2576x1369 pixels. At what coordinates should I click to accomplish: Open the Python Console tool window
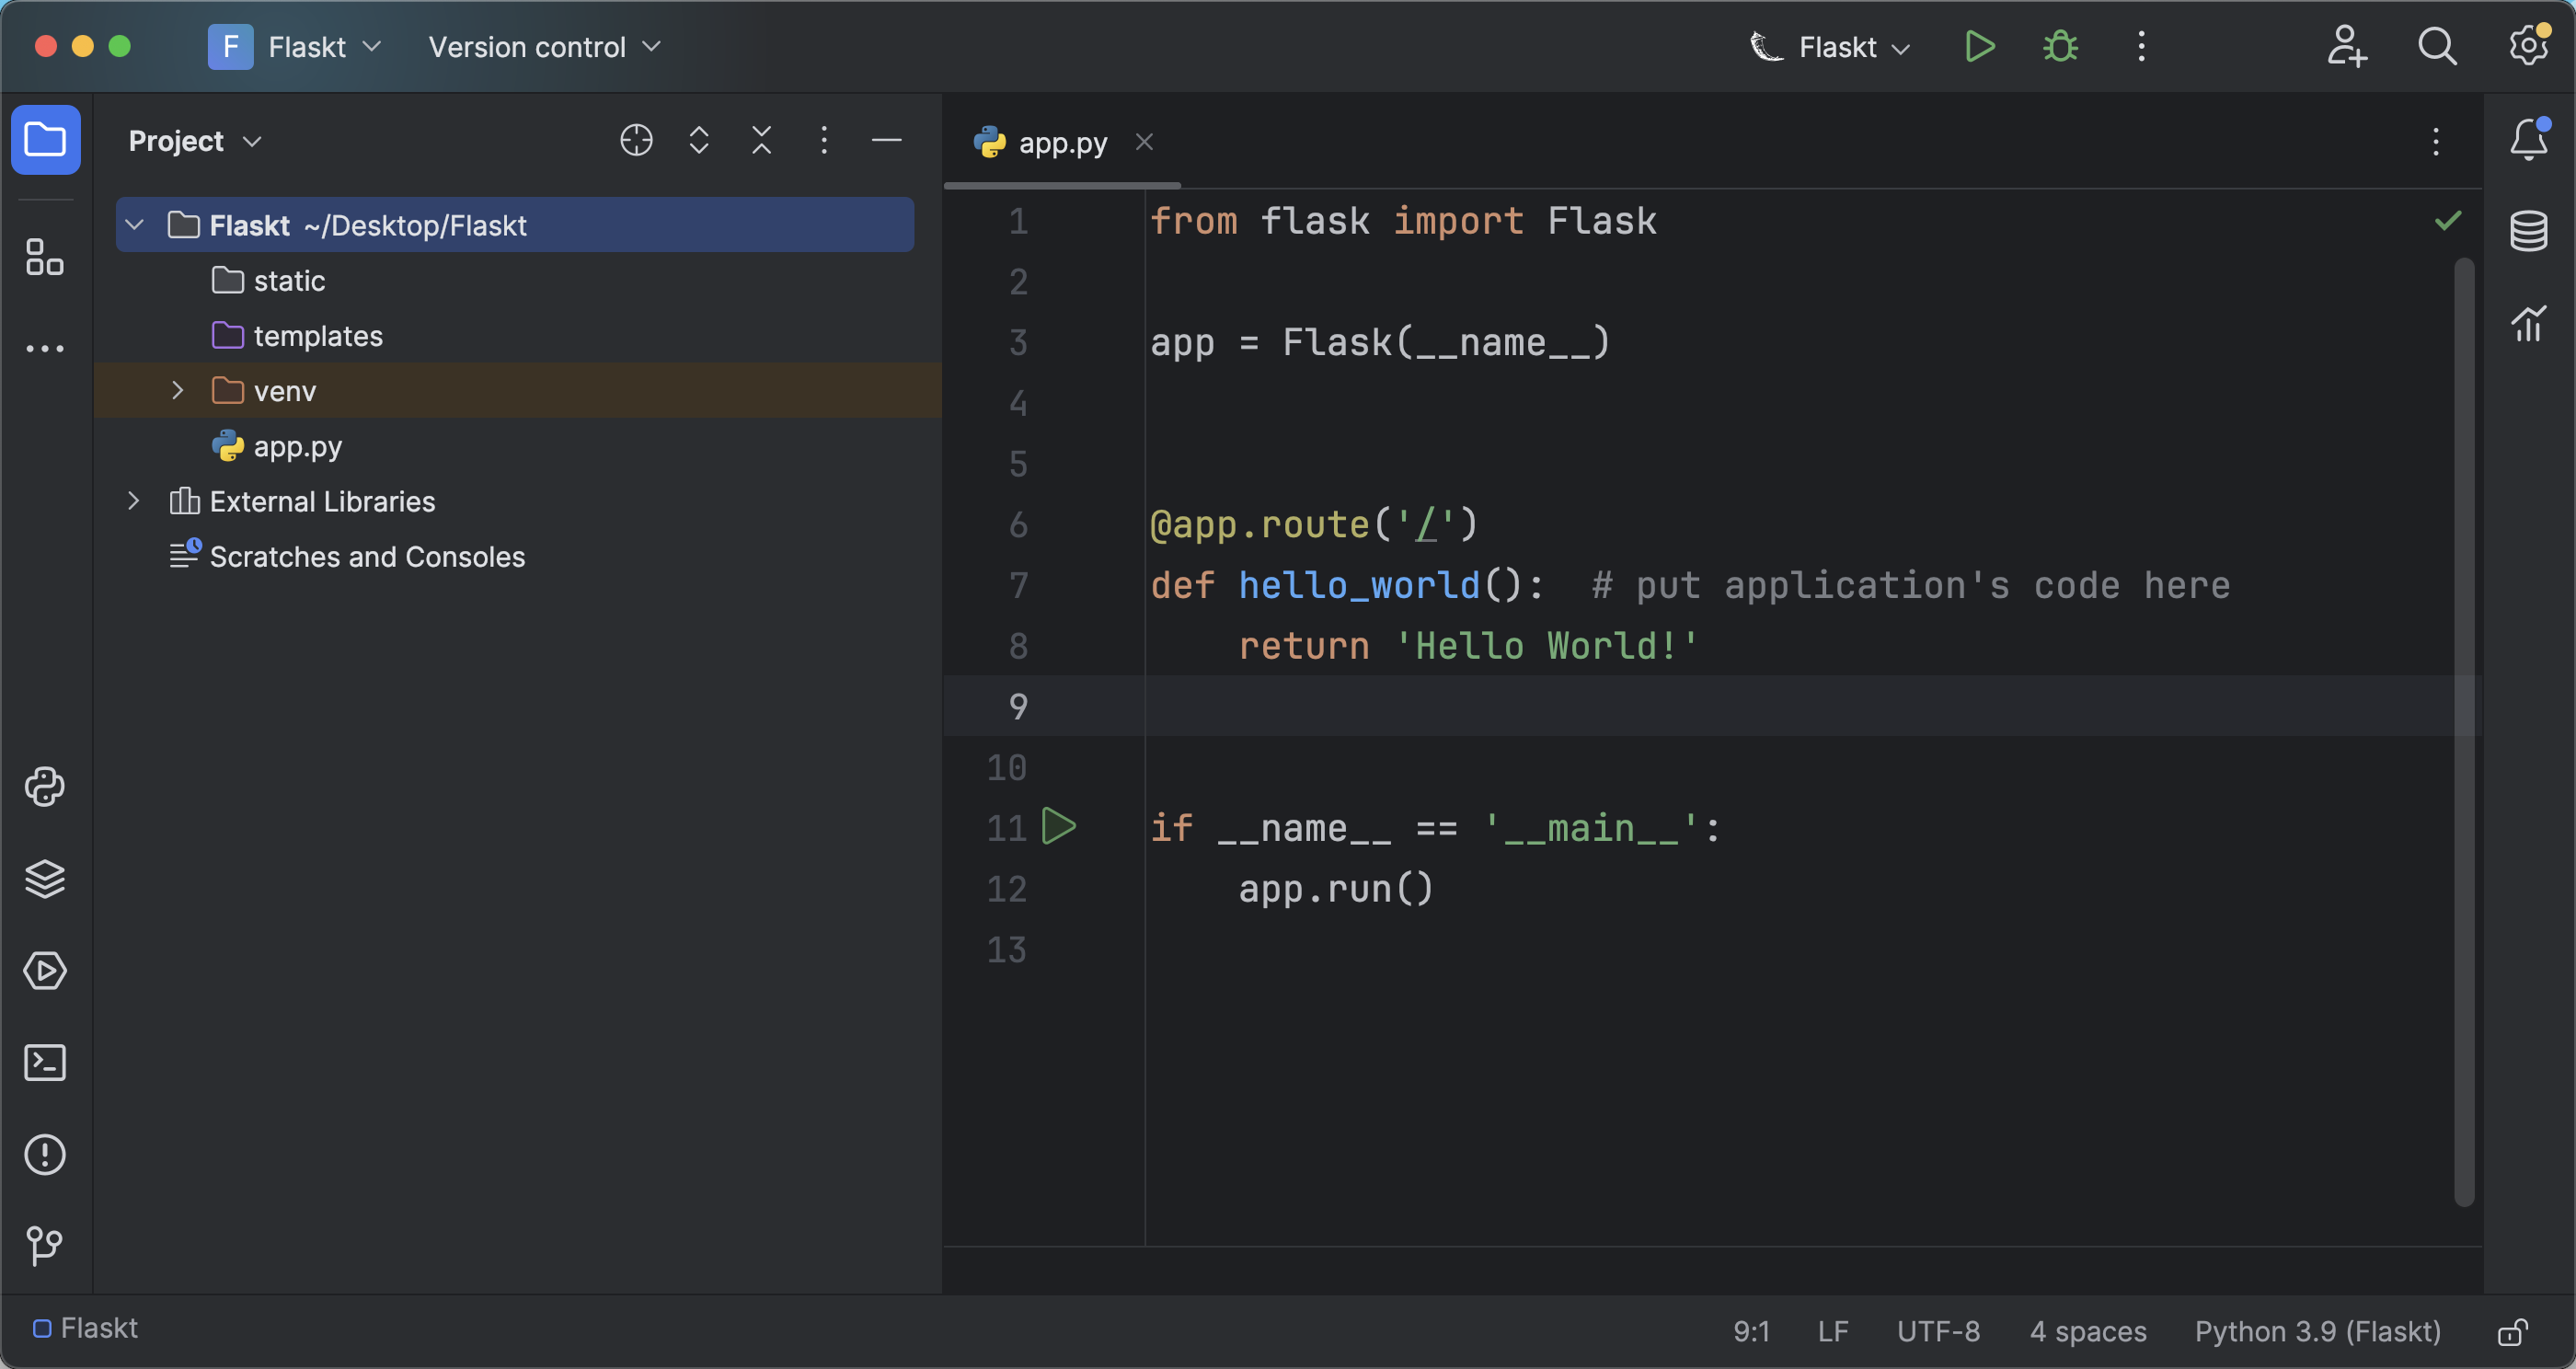45,787
